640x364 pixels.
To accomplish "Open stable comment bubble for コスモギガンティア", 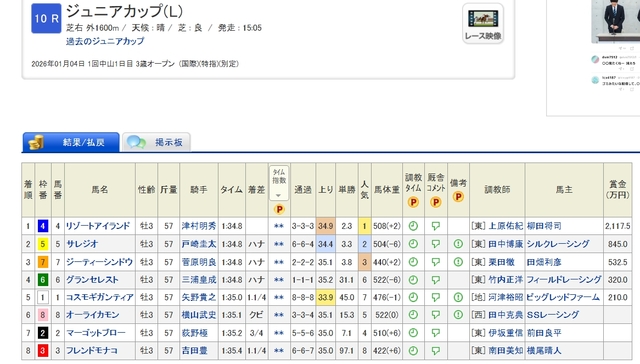I will coord(436,297).
